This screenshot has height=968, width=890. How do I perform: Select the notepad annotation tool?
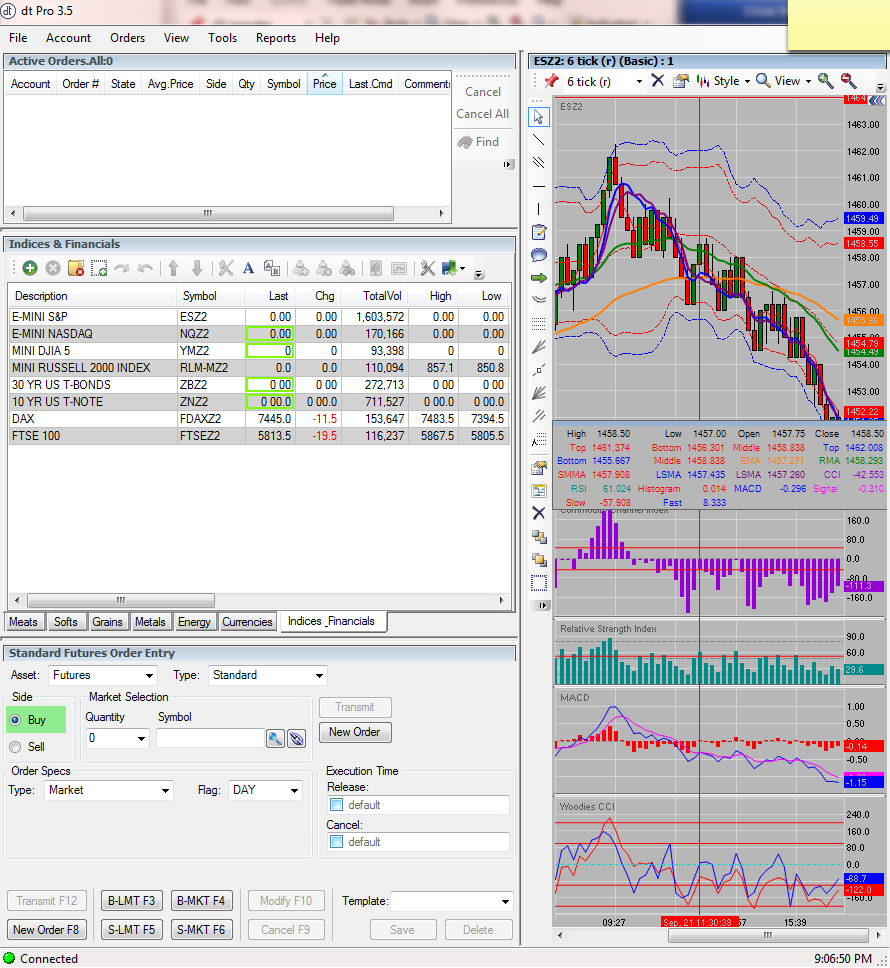coord(539,232)
